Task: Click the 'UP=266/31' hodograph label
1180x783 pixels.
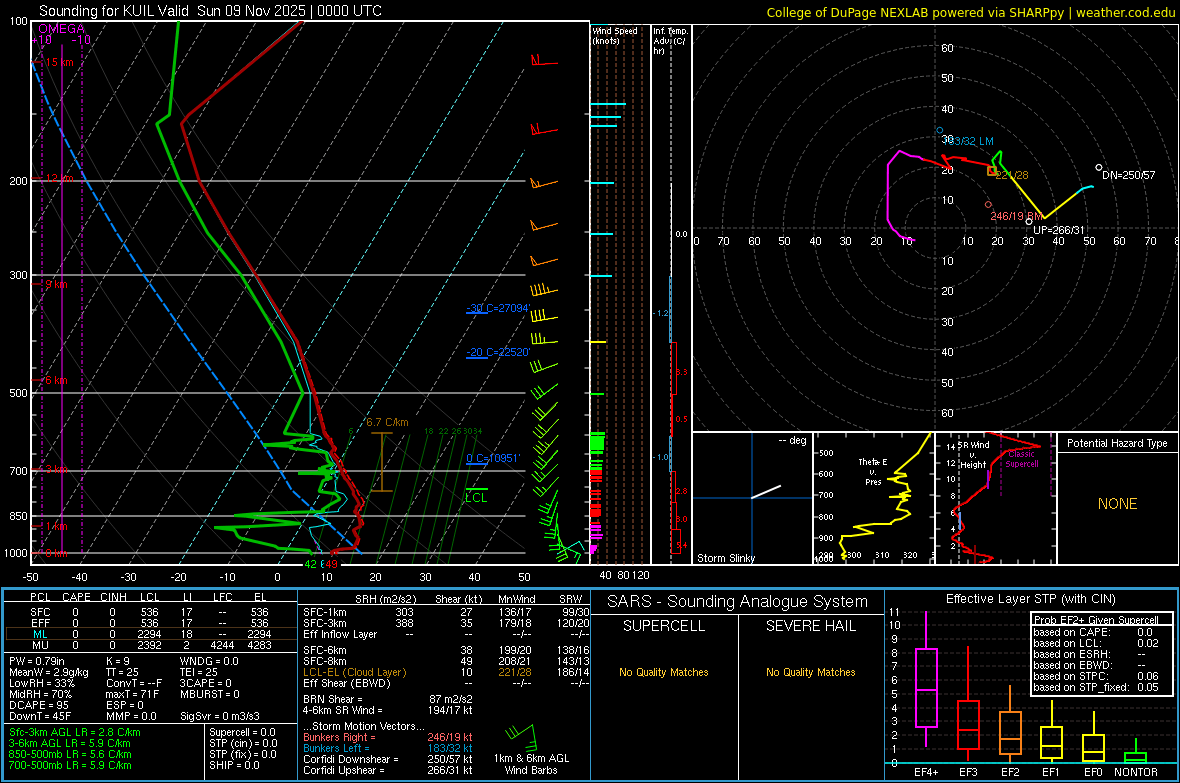Action: coord(1059,230)
